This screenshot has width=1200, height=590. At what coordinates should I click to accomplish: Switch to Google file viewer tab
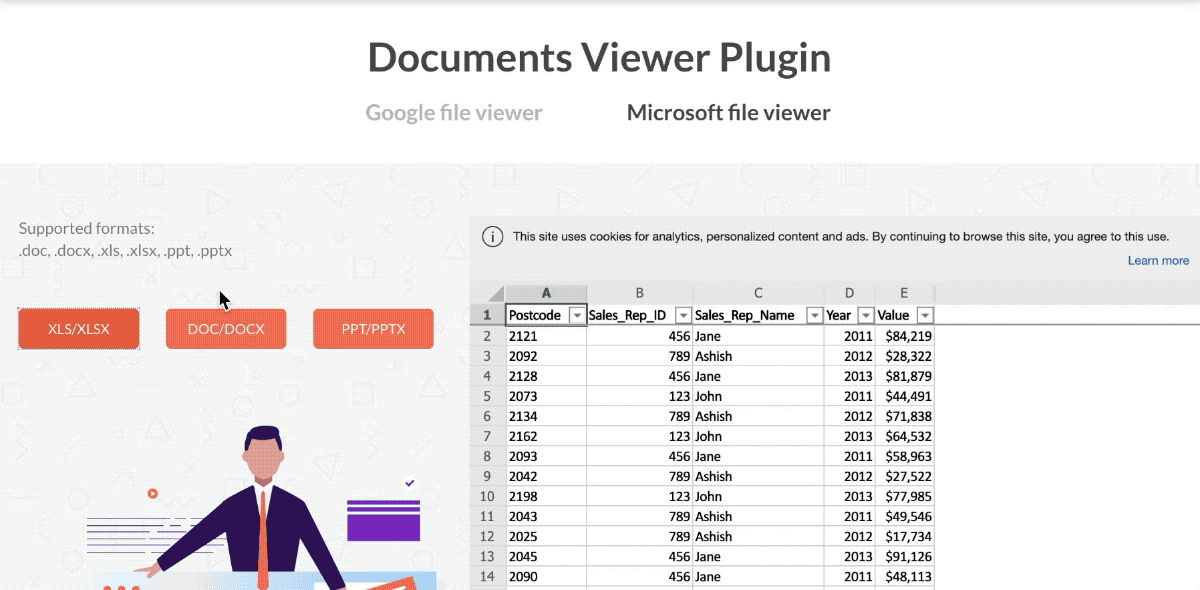(453, 112)
